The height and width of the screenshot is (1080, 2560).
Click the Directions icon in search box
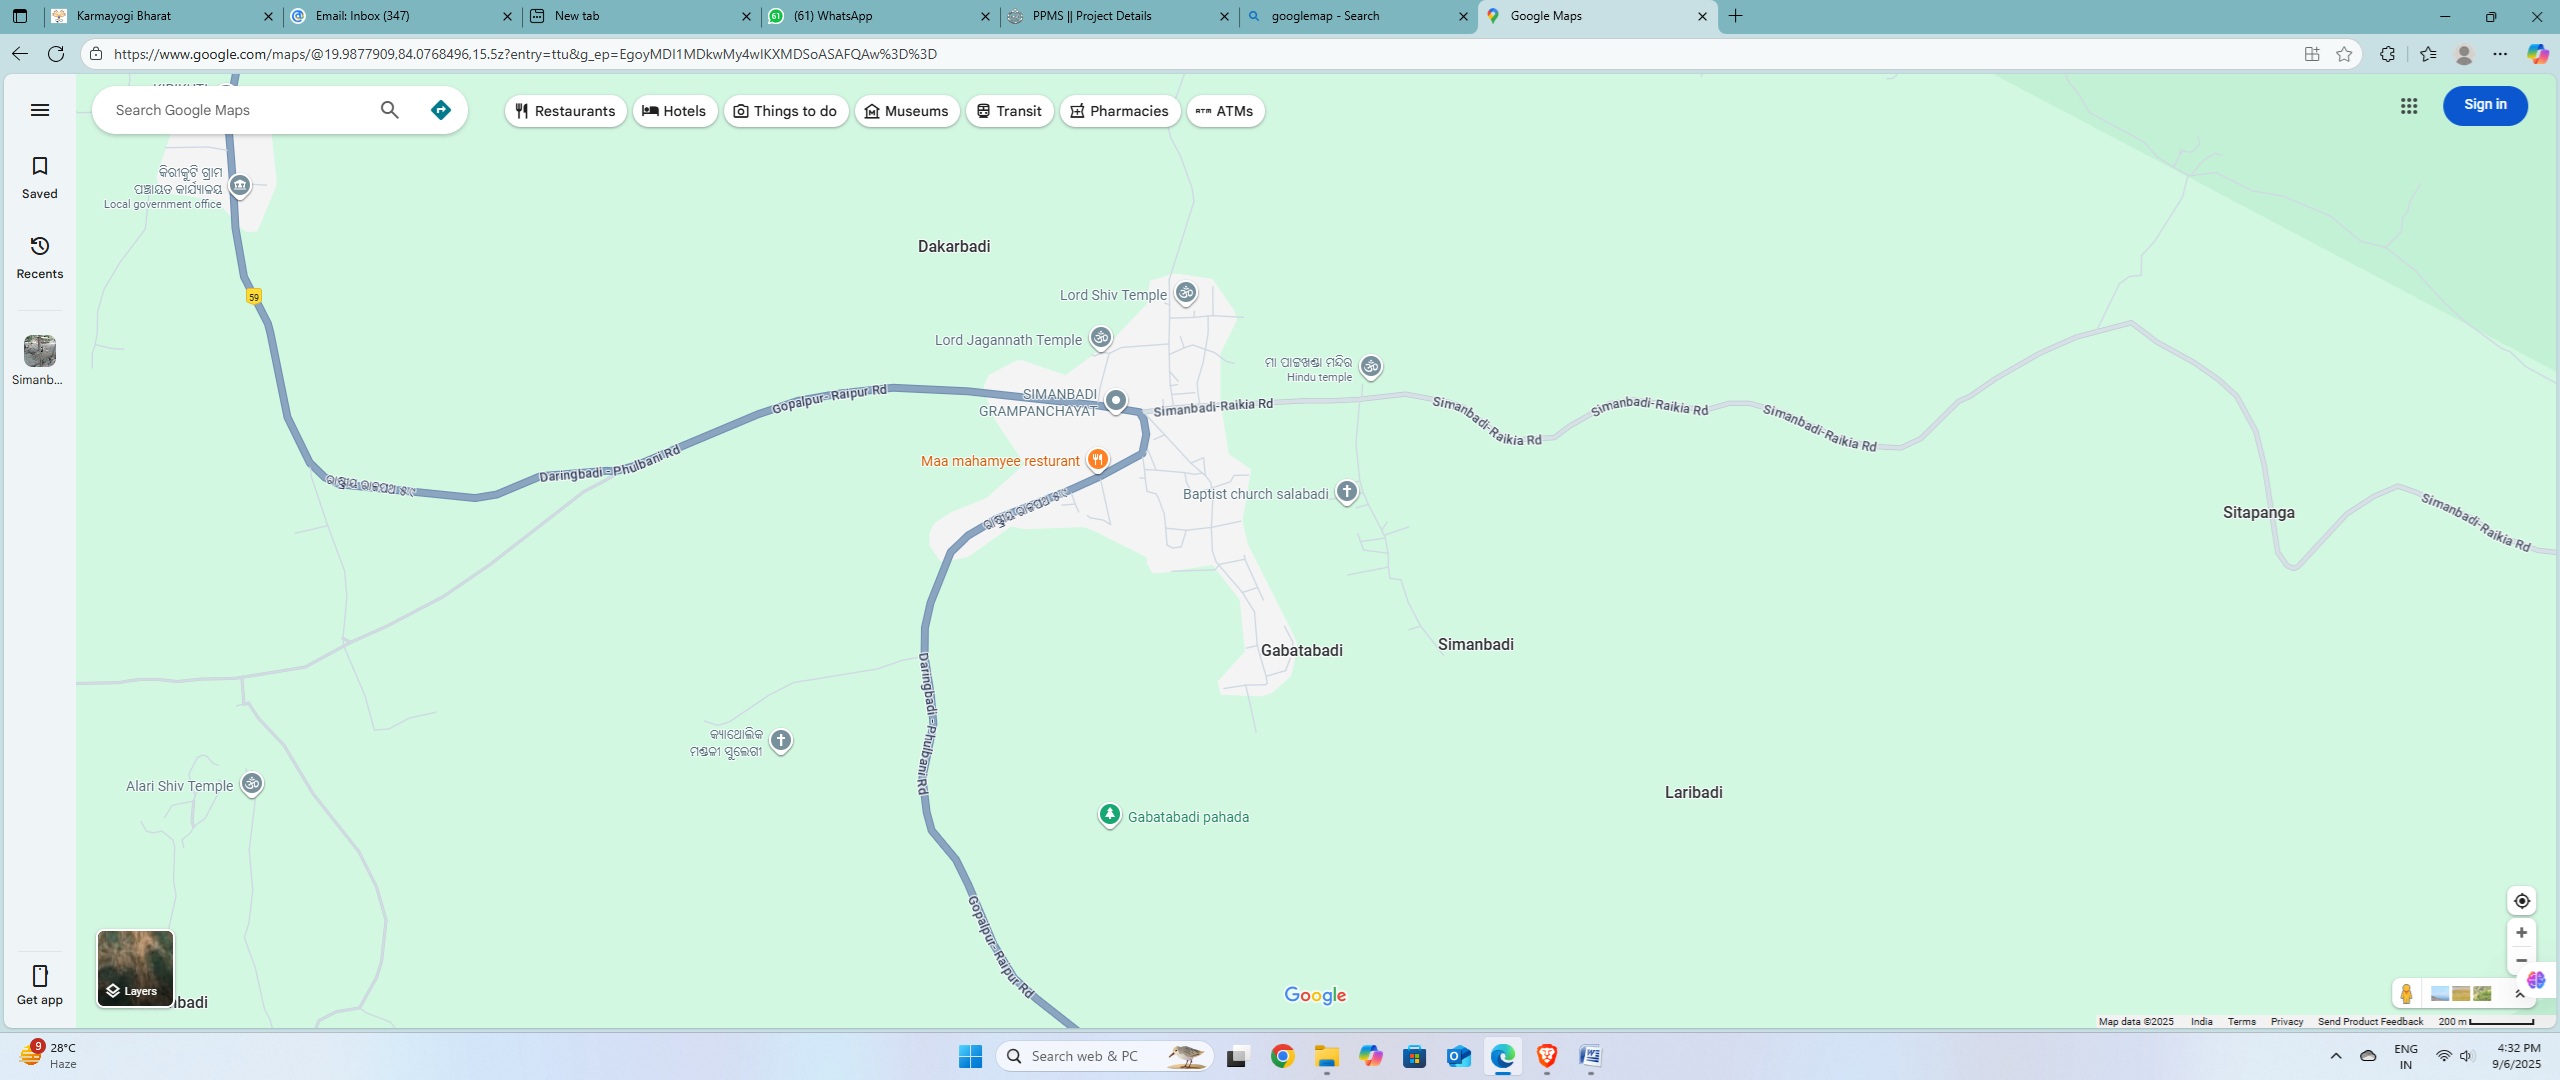coord(440,110)
